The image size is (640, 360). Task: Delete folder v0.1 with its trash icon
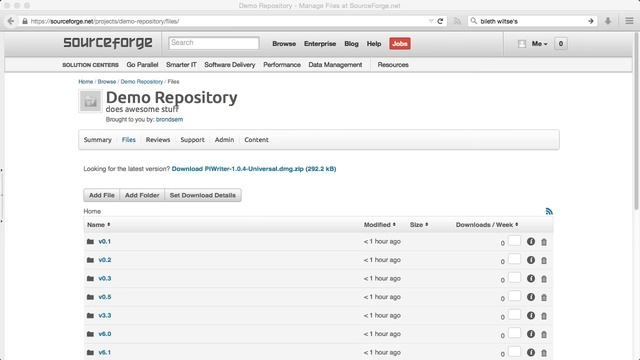pos(544,242)
